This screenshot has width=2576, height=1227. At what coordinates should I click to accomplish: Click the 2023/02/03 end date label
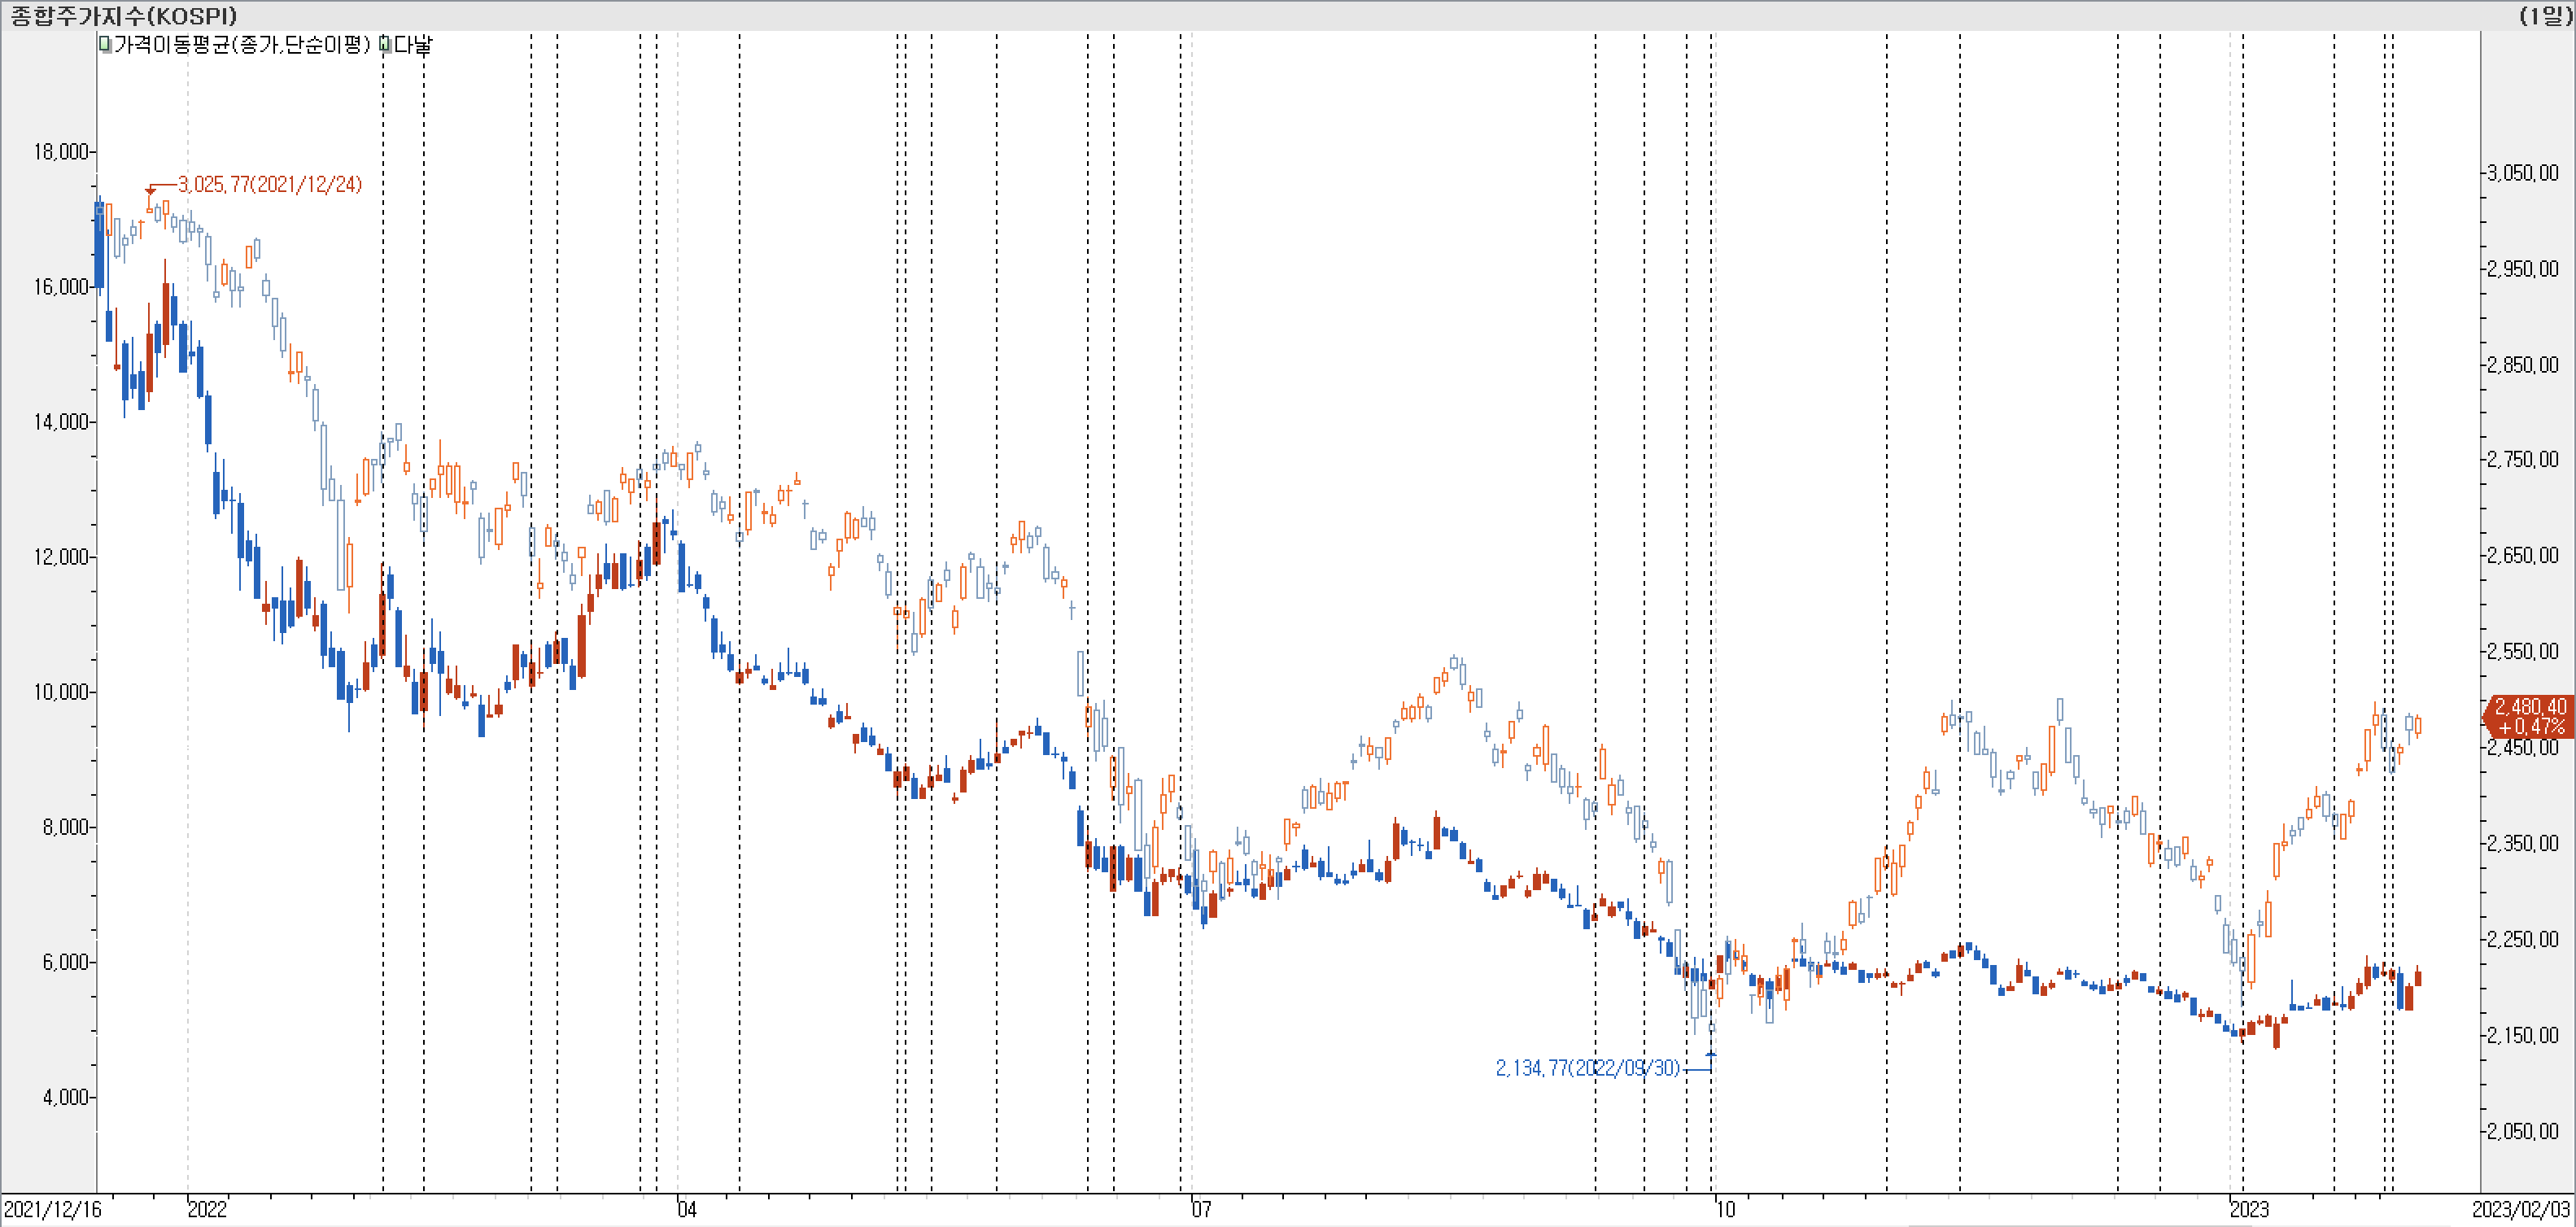coord(2521,1209)
